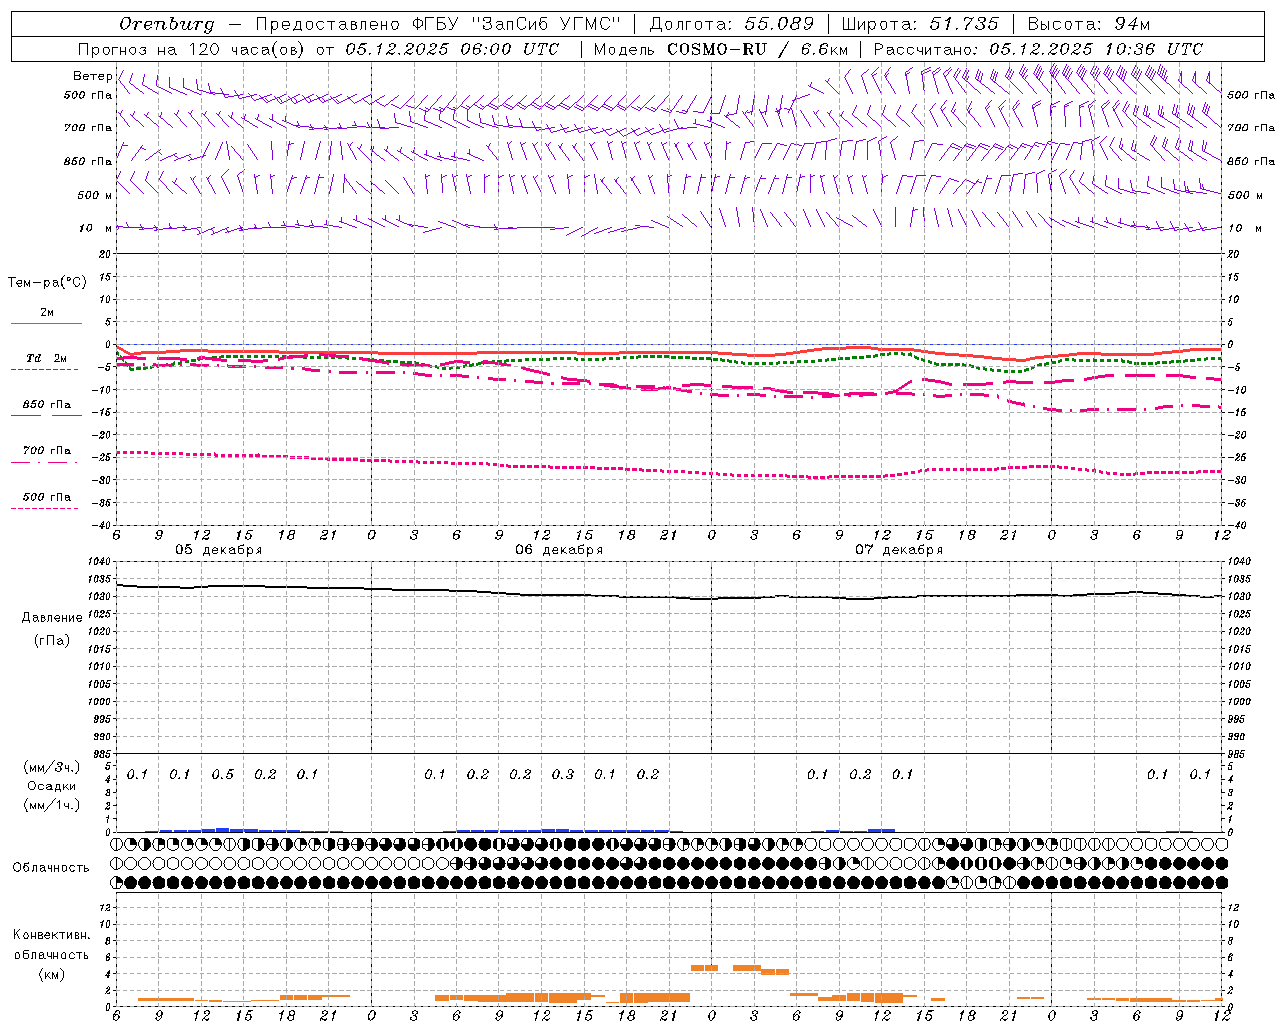
Task: Click the "(мм/1ч.)" precipitation unit label
Action: (x=52, y=805)
